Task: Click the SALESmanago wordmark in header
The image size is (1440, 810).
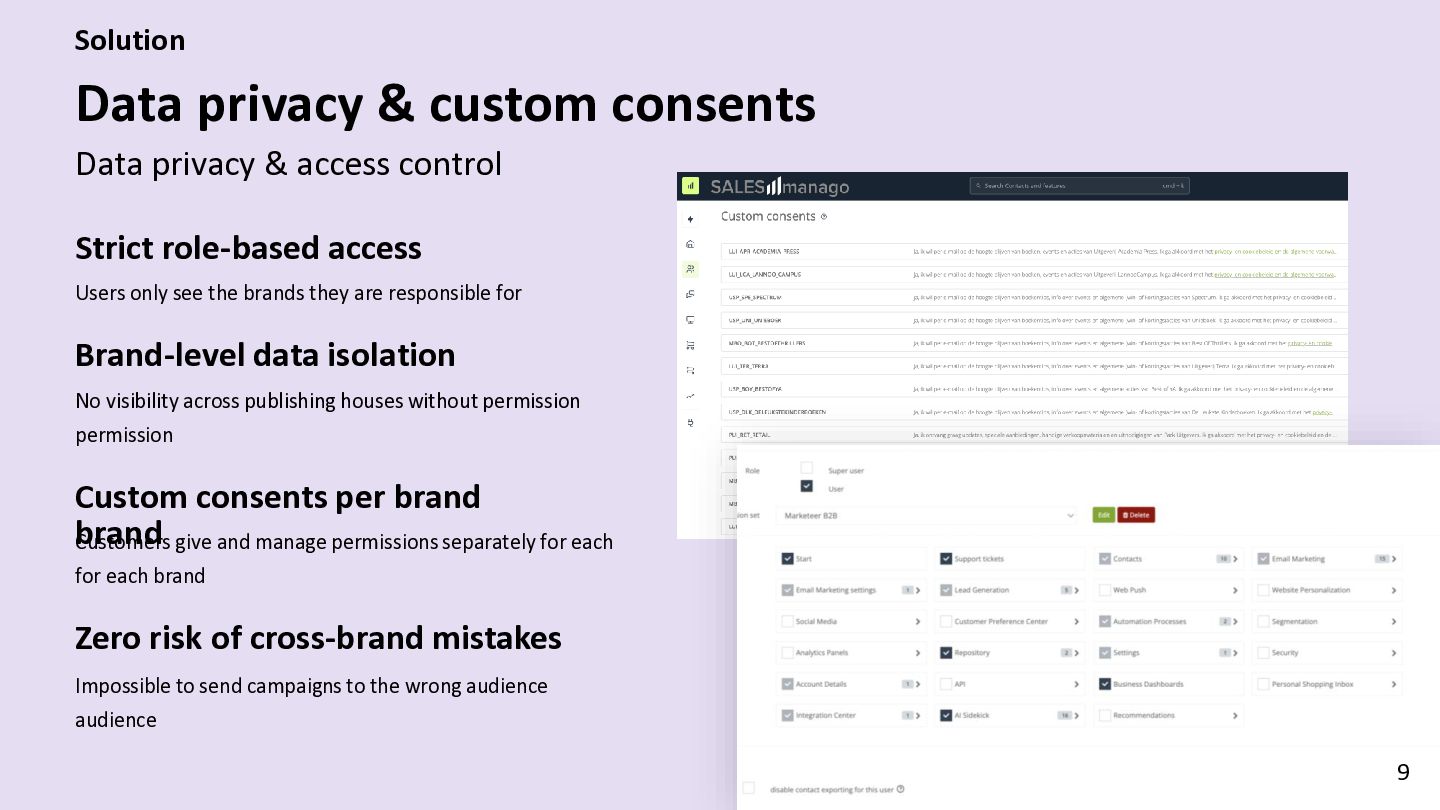Action: [x=779, y=186]
